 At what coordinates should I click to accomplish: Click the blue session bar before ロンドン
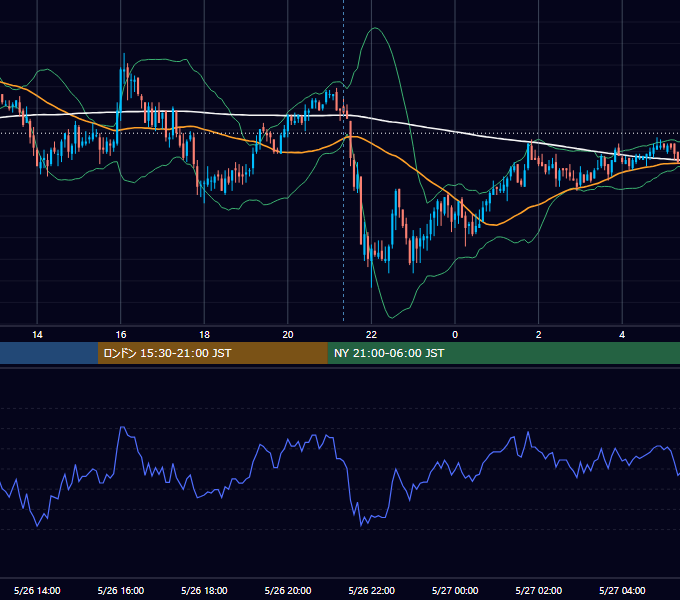49,353
